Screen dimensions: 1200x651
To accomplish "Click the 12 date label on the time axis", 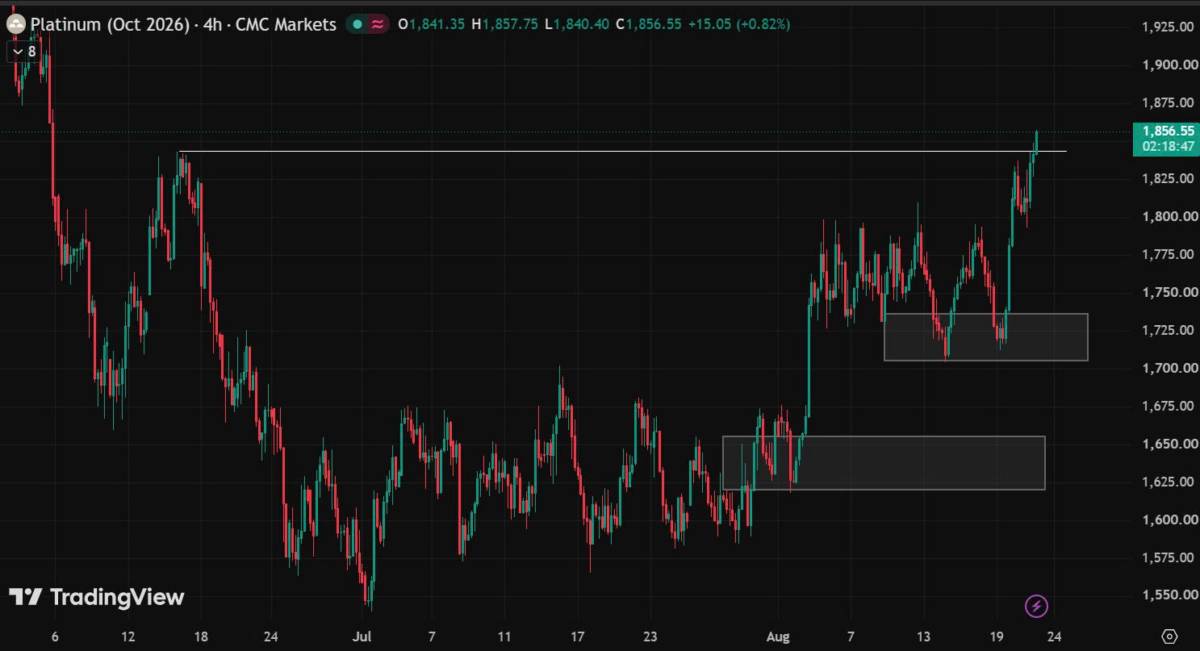I will tap(128, 636).
